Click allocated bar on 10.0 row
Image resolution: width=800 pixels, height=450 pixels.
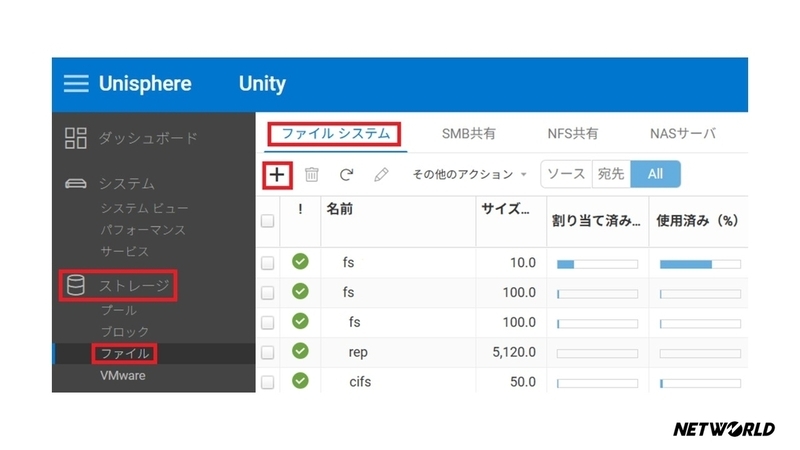(597, 264)
